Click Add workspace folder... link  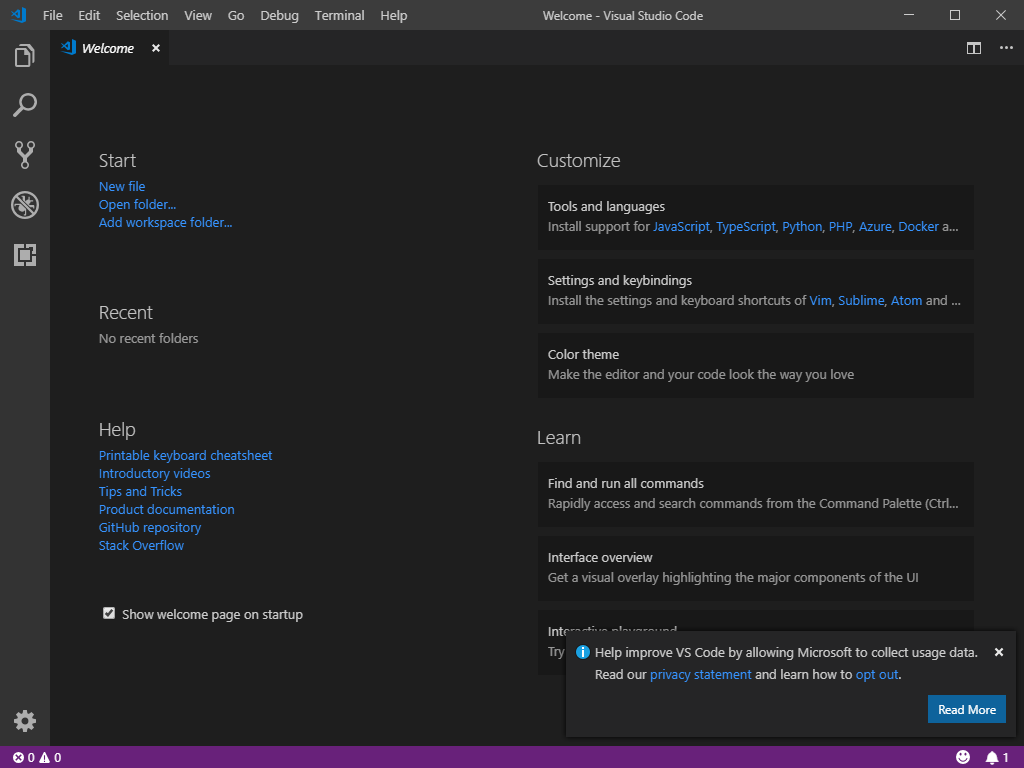pyautogui.click(x=165, y=223)
